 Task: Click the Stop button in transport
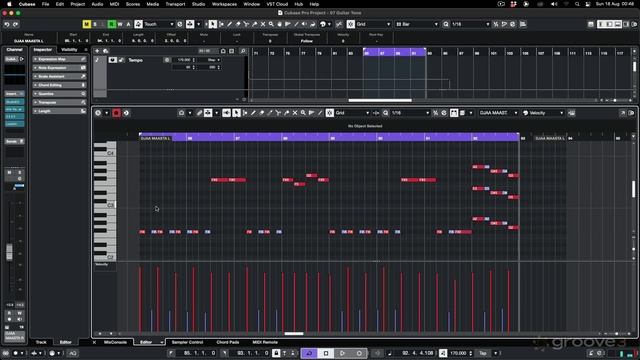(x=326, y=353)
